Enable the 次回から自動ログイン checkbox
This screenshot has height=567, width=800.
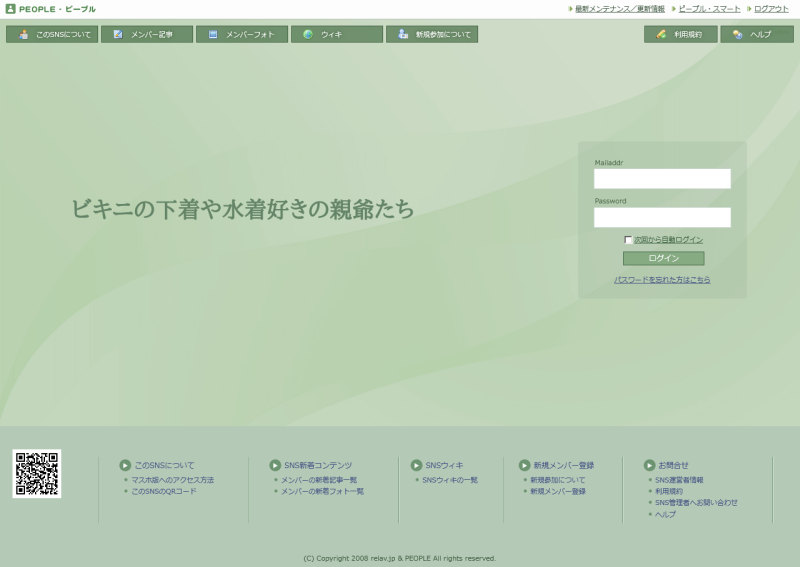pyautogui.click(x=628, y=240)
